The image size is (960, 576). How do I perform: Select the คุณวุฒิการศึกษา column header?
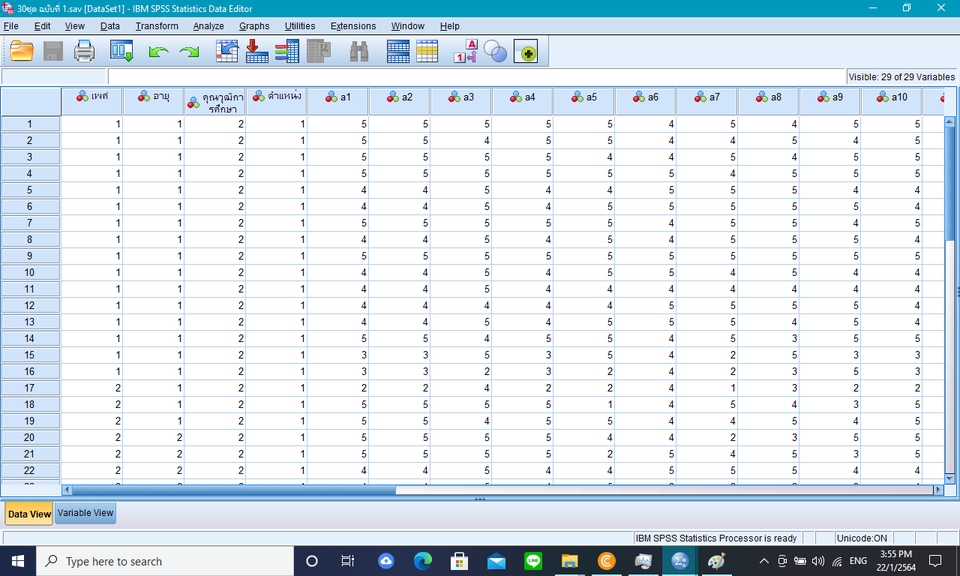(215, 101)
